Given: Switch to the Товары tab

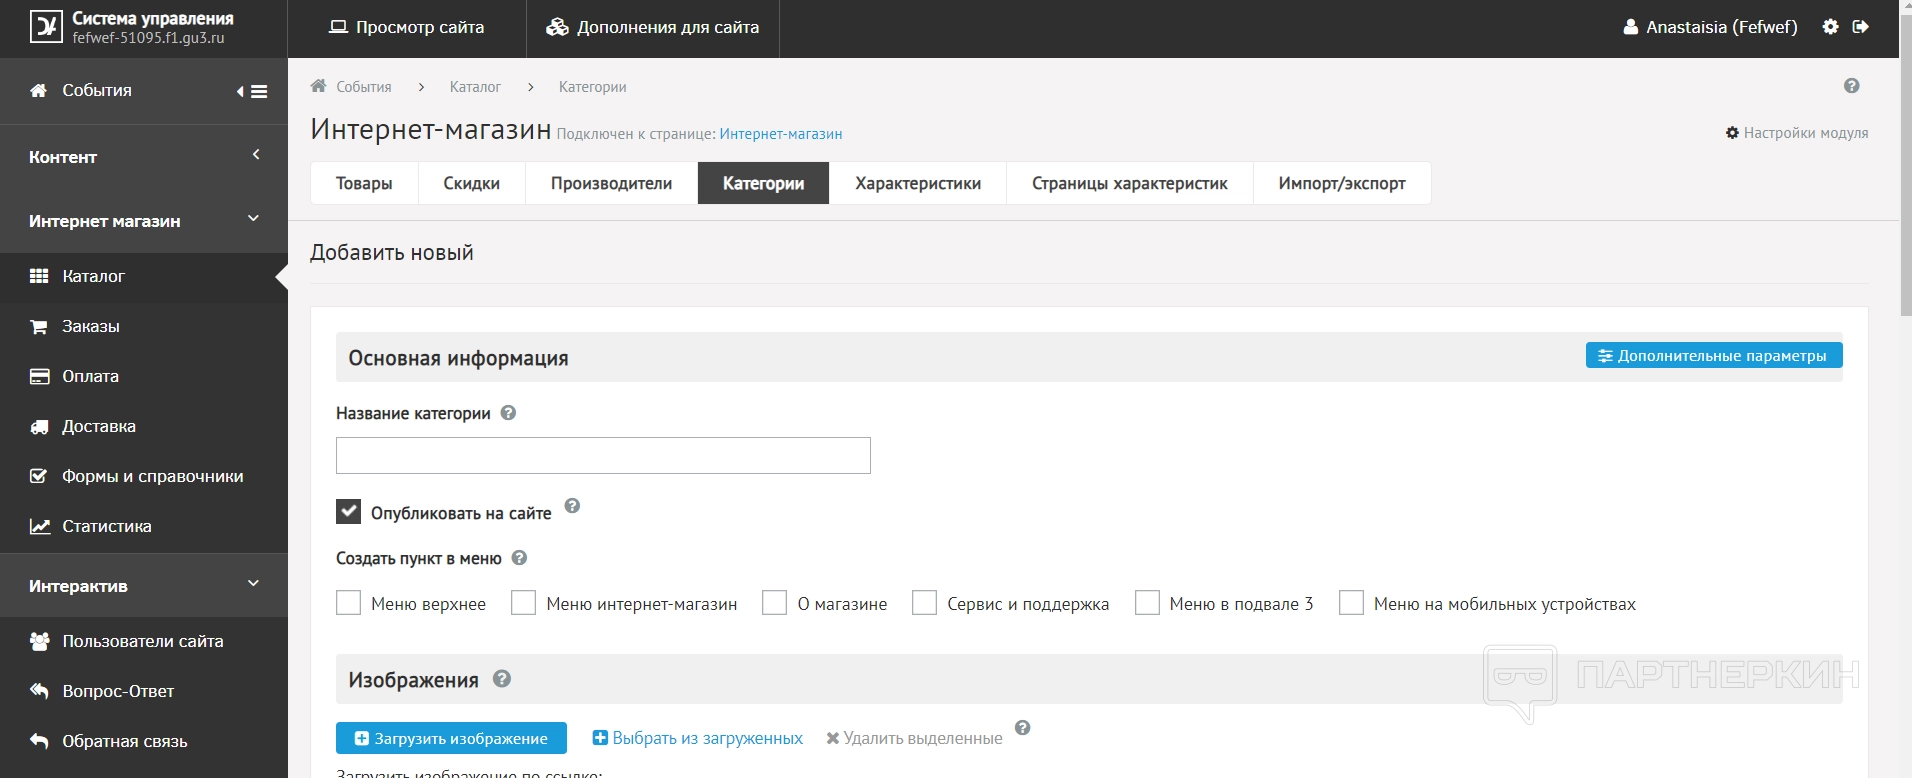Looking at the screenshot, I should pos(364,183).
